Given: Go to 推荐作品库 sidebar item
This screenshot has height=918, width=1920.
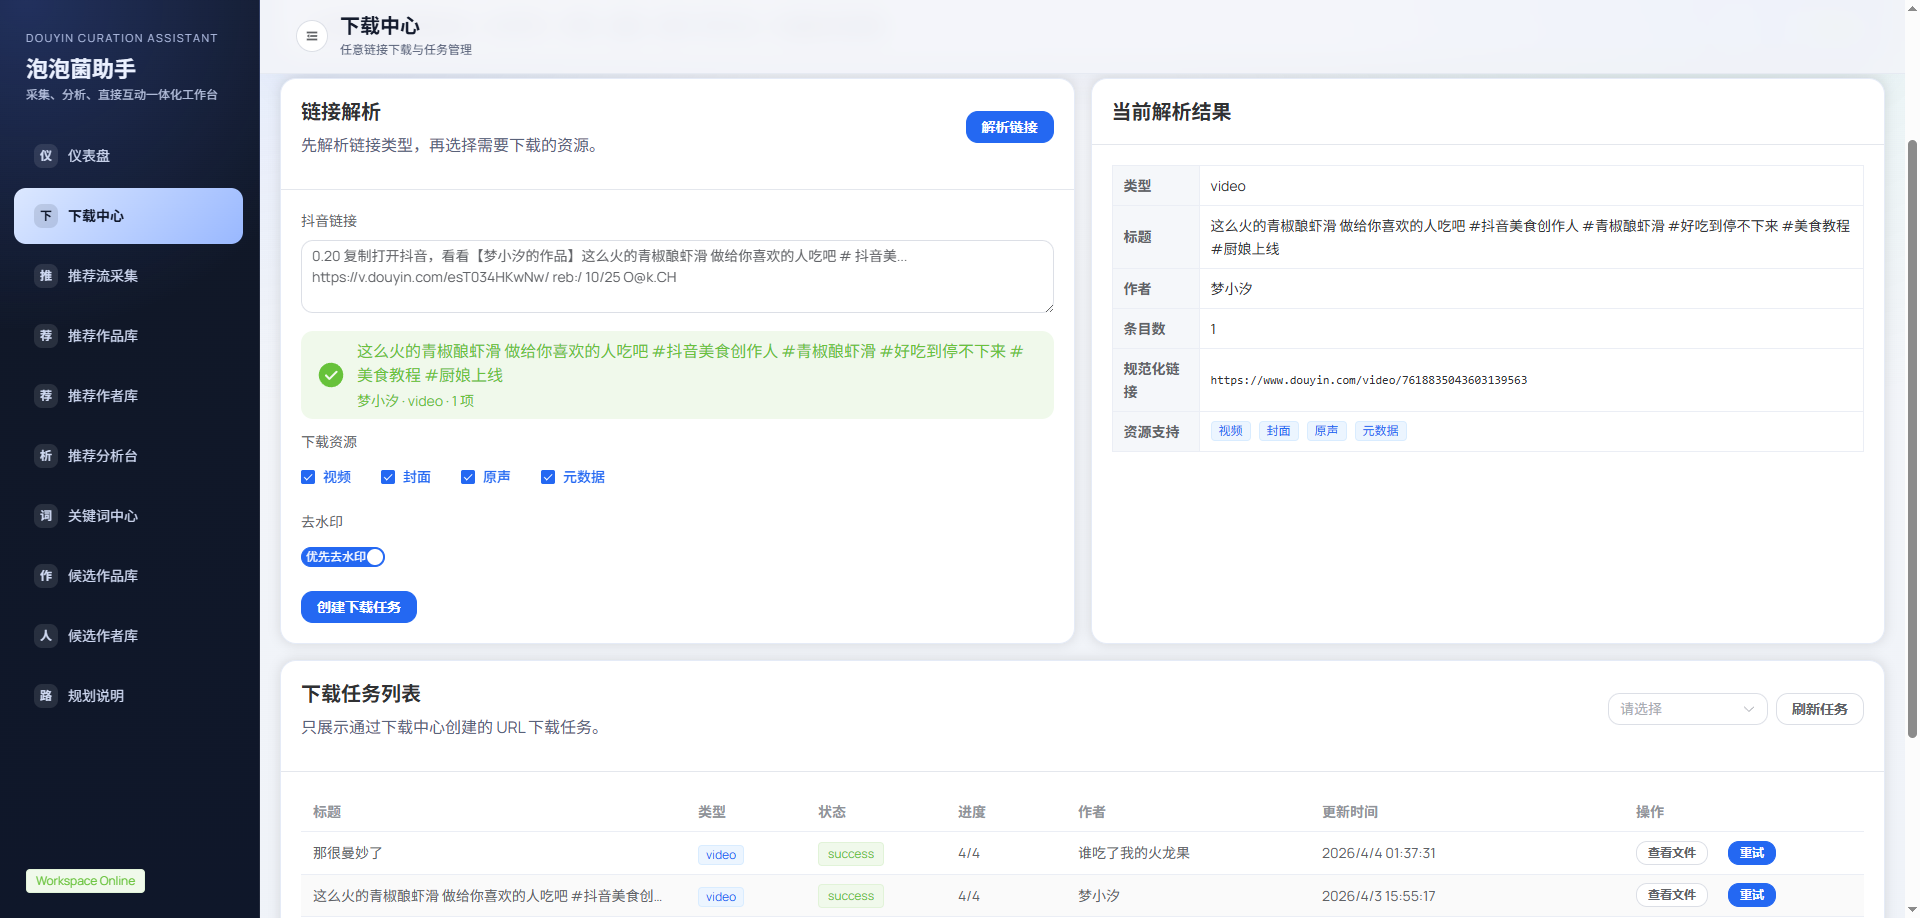Looking at the screenshot, I should (x=128, y=336).
